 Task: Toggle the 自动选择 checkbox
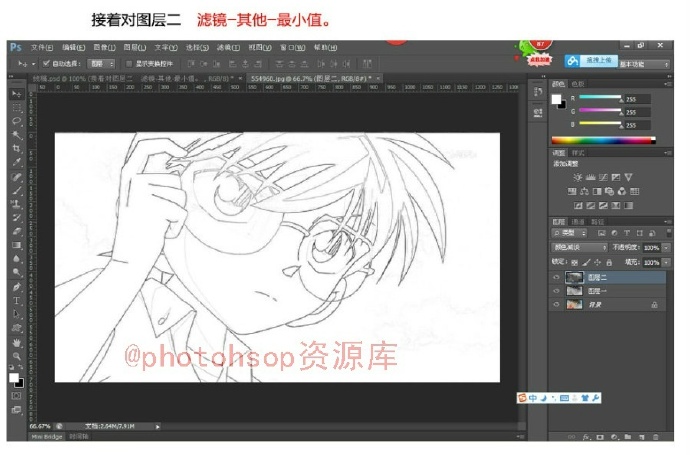(46, 64)
